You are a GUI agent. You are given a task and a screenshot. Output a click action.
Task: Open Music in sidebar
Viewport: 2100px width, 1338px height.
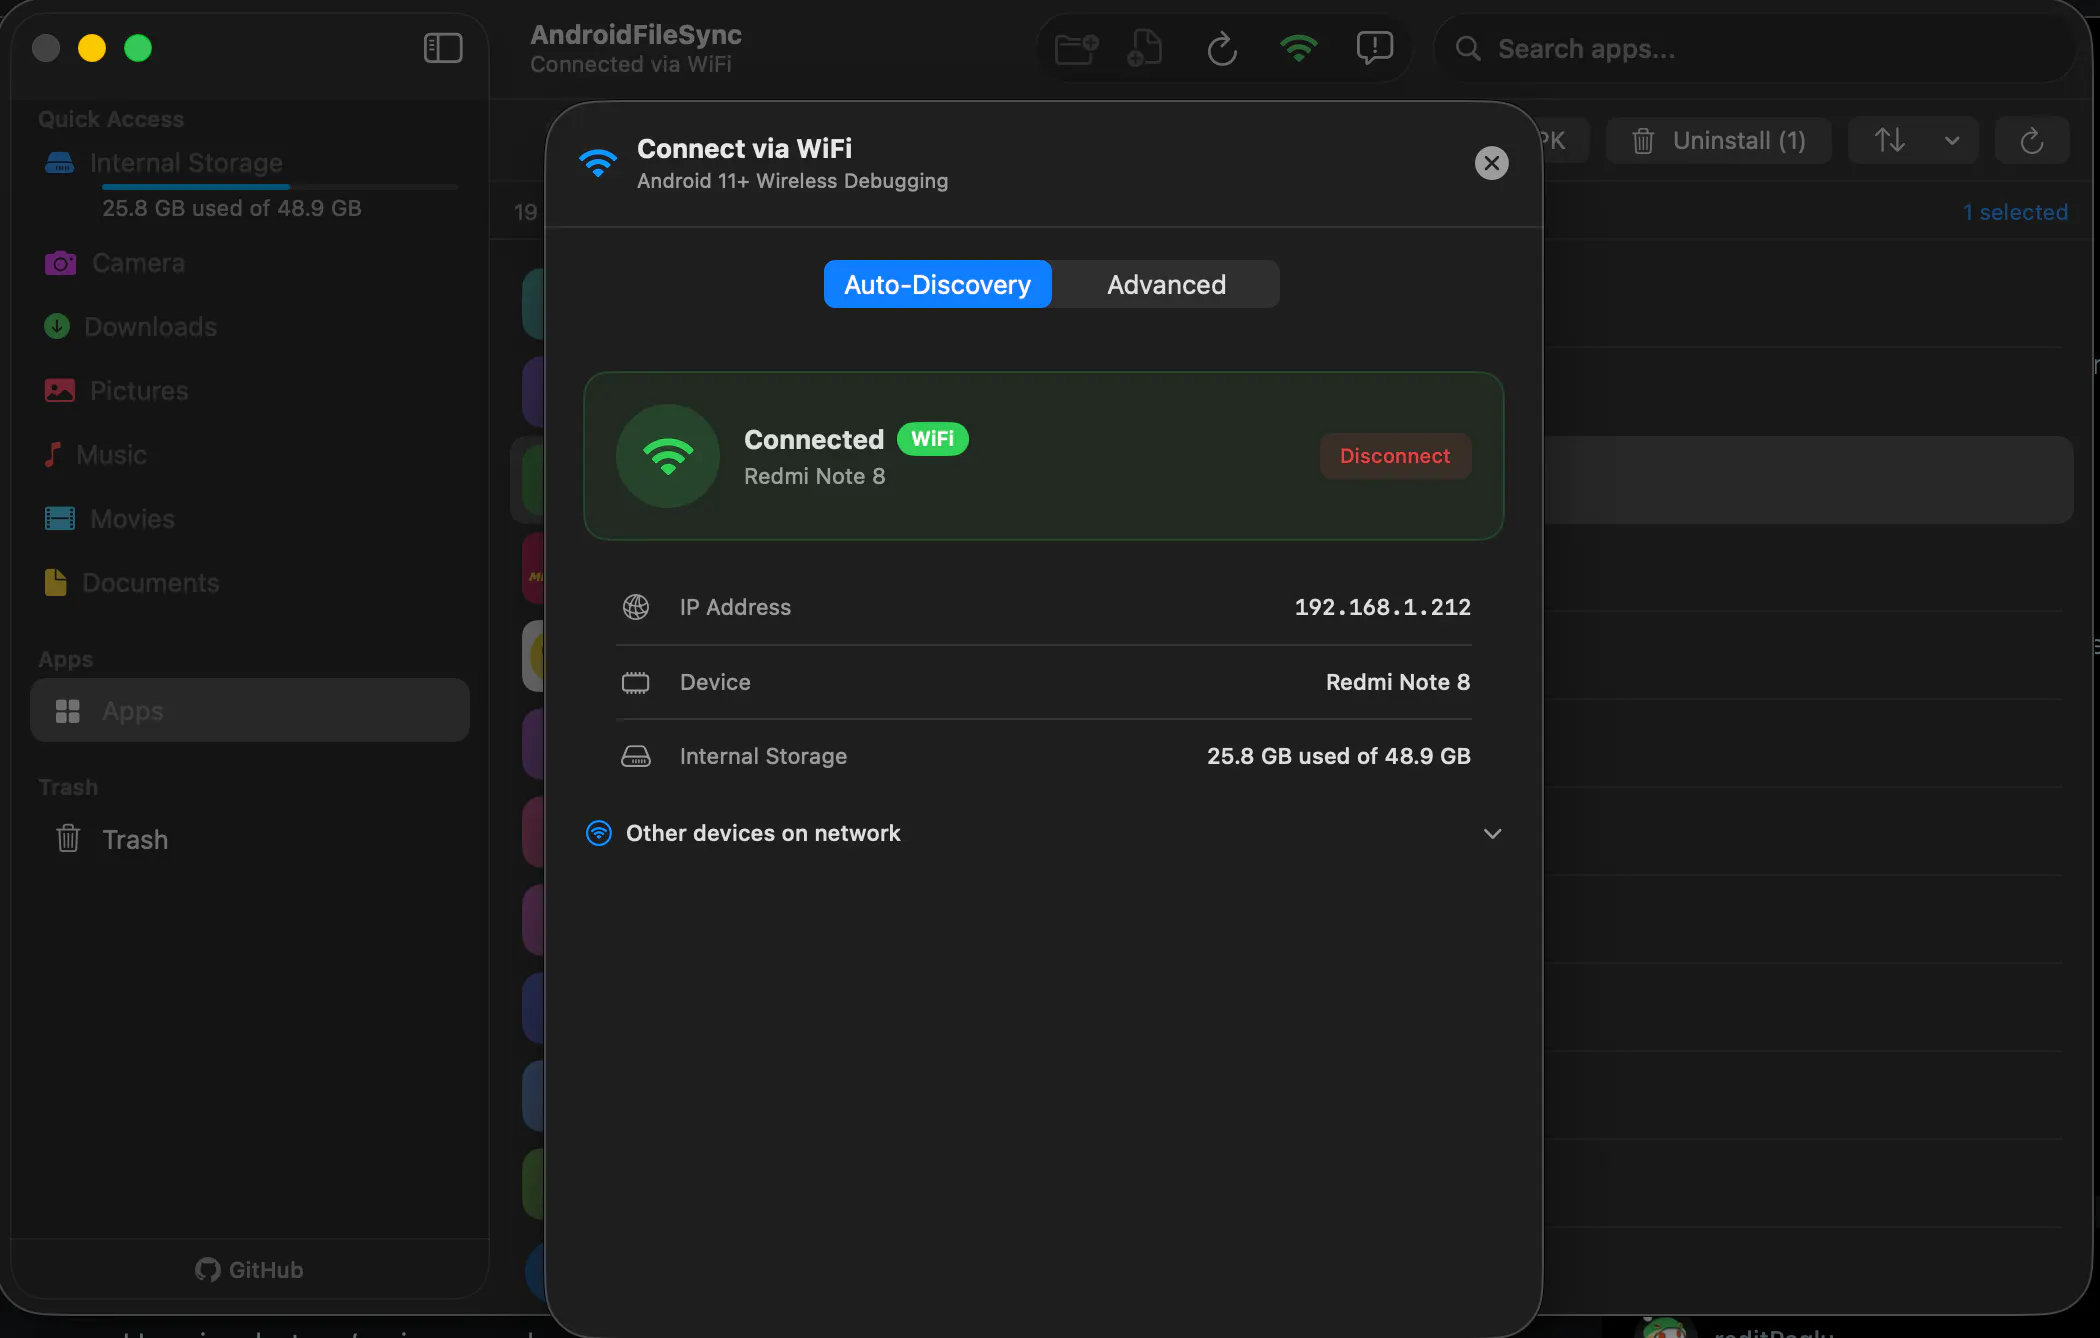click(x=111, y=455)
